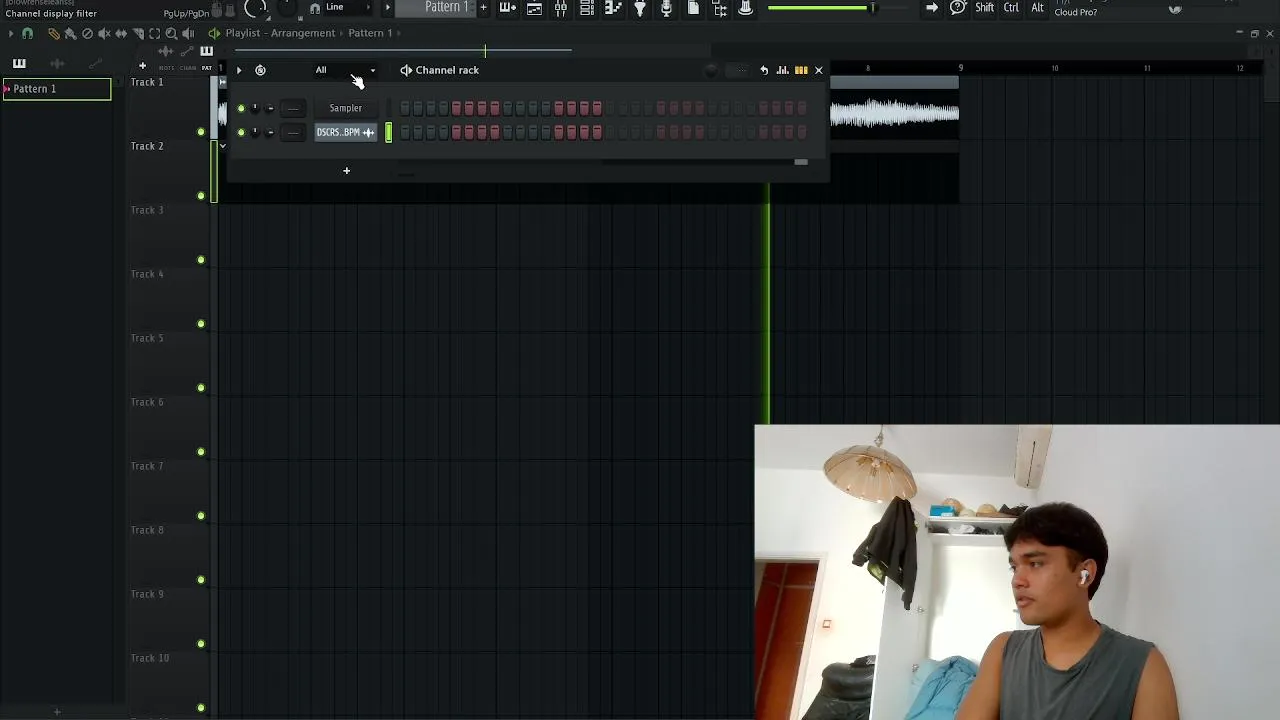1280x720 pixels.
Task: Select the Playback speaker tool in Playlist
Action: (188, 33)
